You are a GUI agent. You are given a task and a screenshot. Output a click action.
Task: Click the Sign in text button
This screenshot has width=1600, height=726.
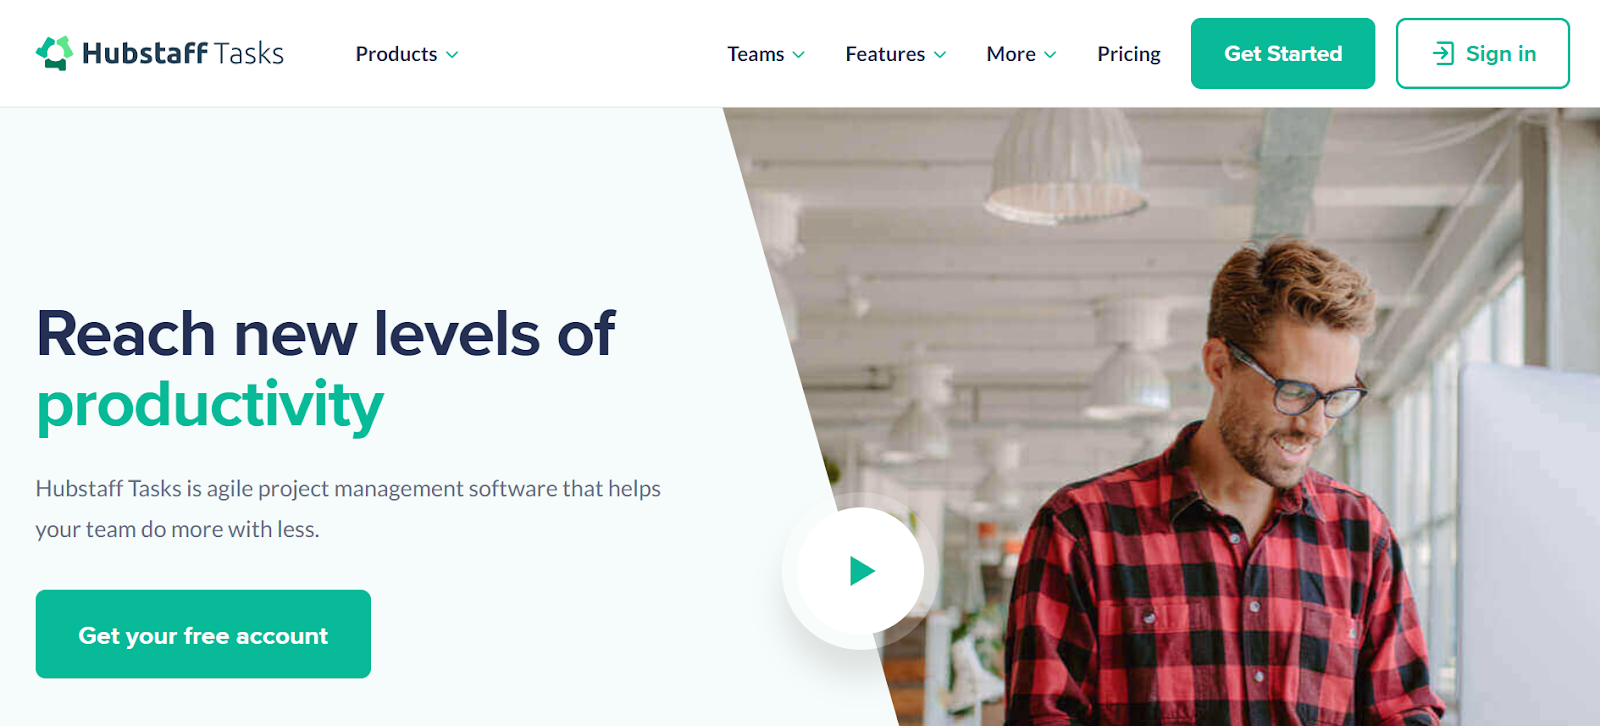(x=1501, y=54)
